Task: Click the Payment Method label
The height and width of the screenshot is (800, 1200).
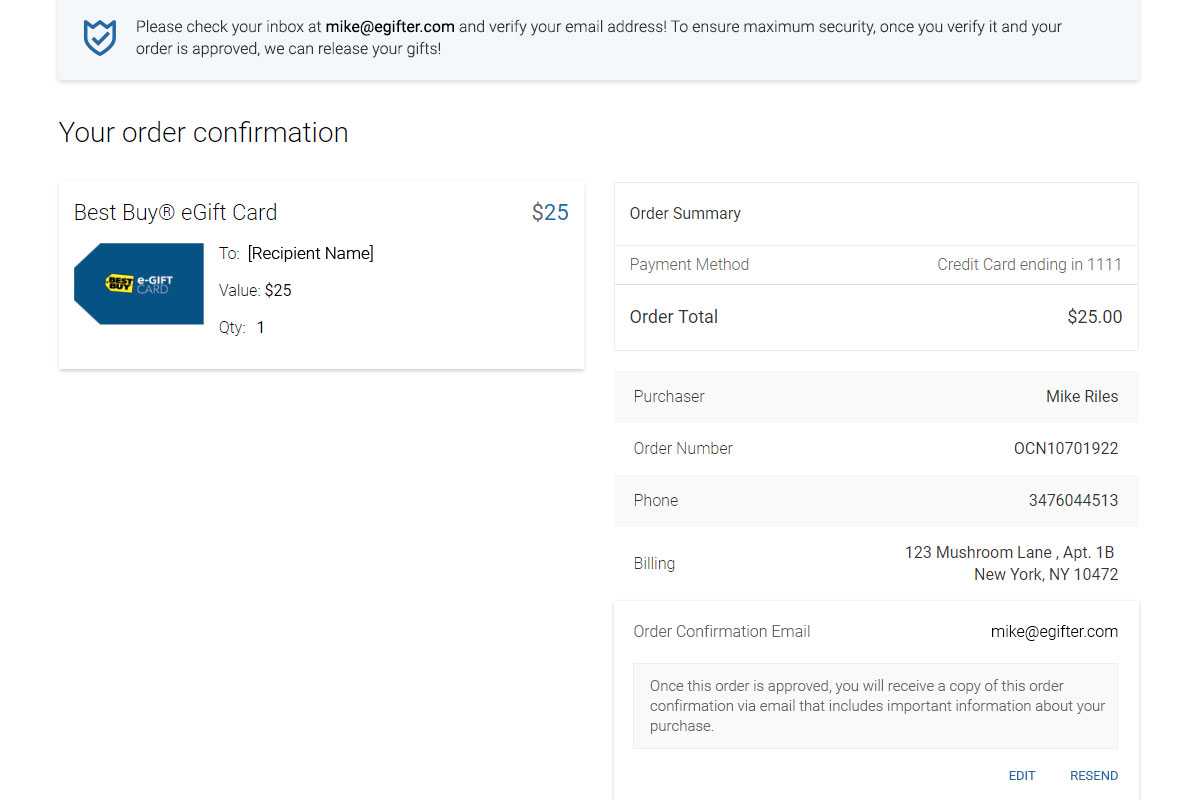Action: [689, 265]
